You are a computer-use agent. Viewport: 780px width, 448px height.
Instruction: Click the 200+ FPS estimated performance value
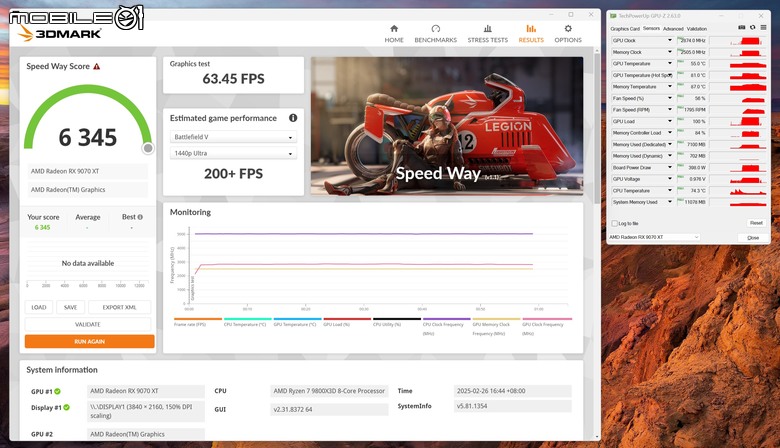pos(233,174)
